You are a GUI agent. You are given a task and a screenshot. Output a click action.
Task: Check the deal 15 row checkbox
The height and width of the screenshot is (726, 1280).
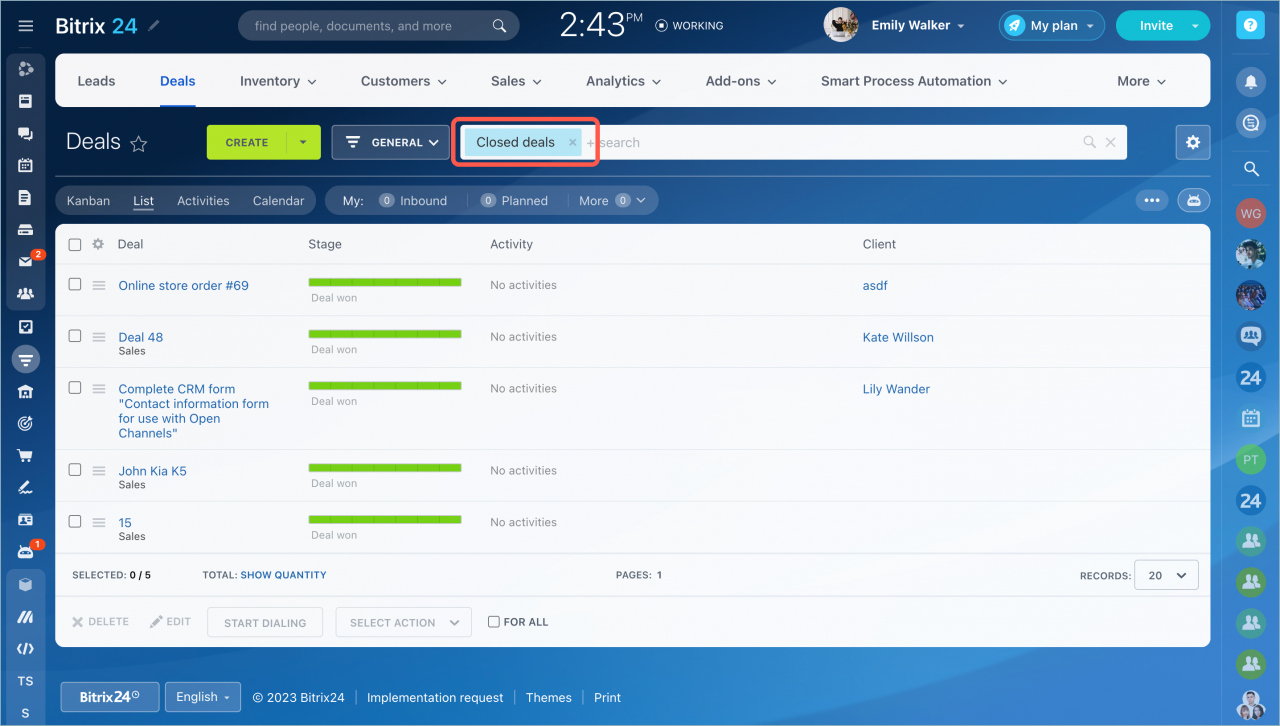click(x=75, y=521)
